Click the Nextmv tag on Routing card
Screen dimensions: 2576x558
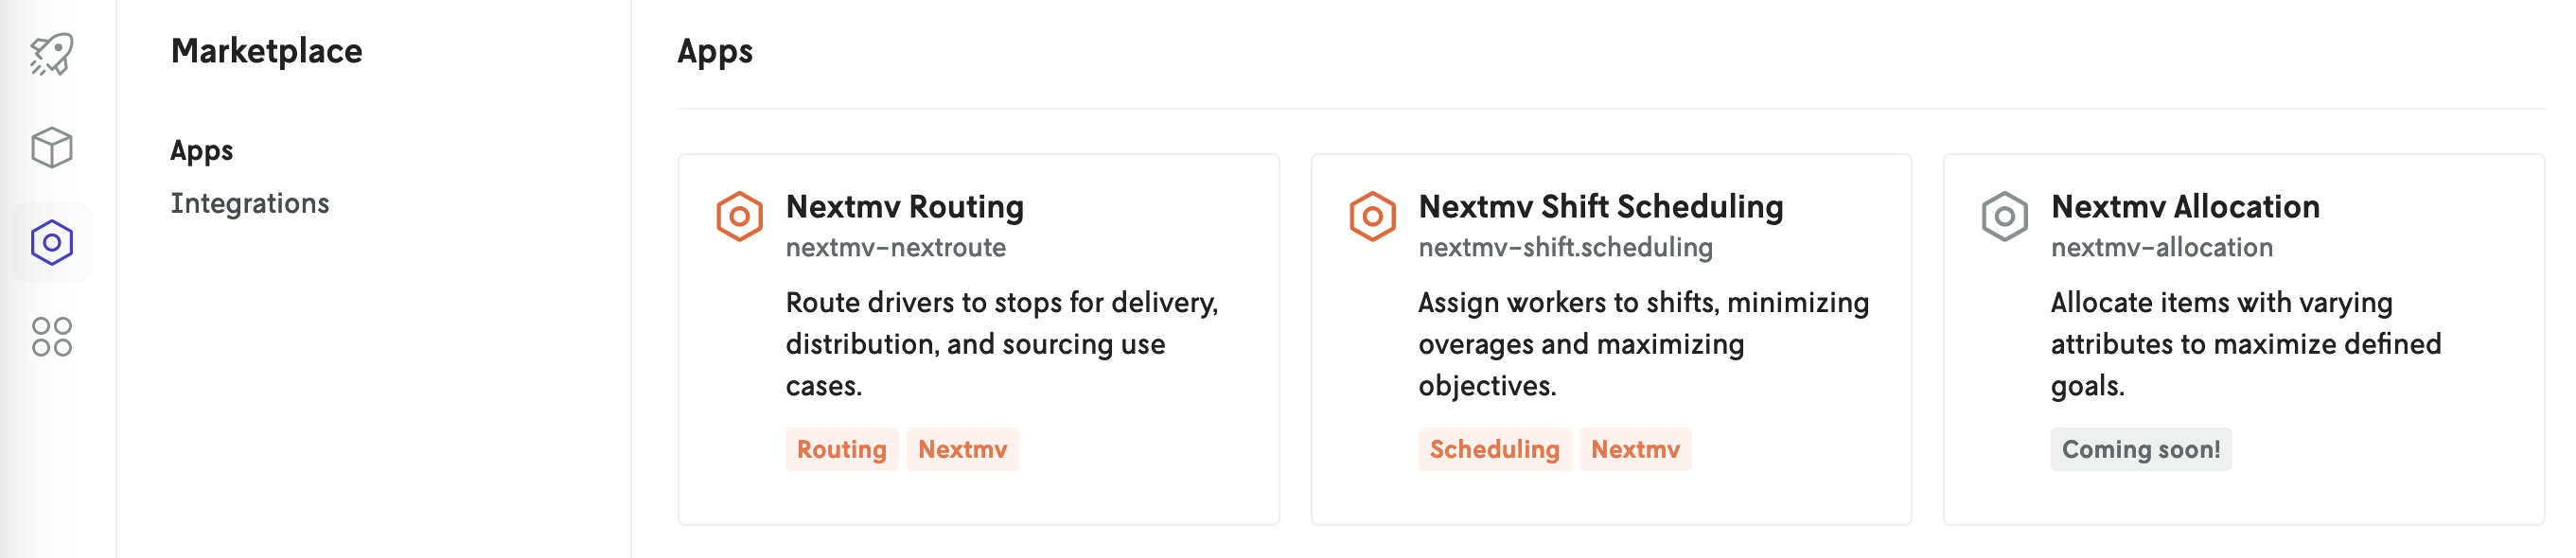pos(962,449)
